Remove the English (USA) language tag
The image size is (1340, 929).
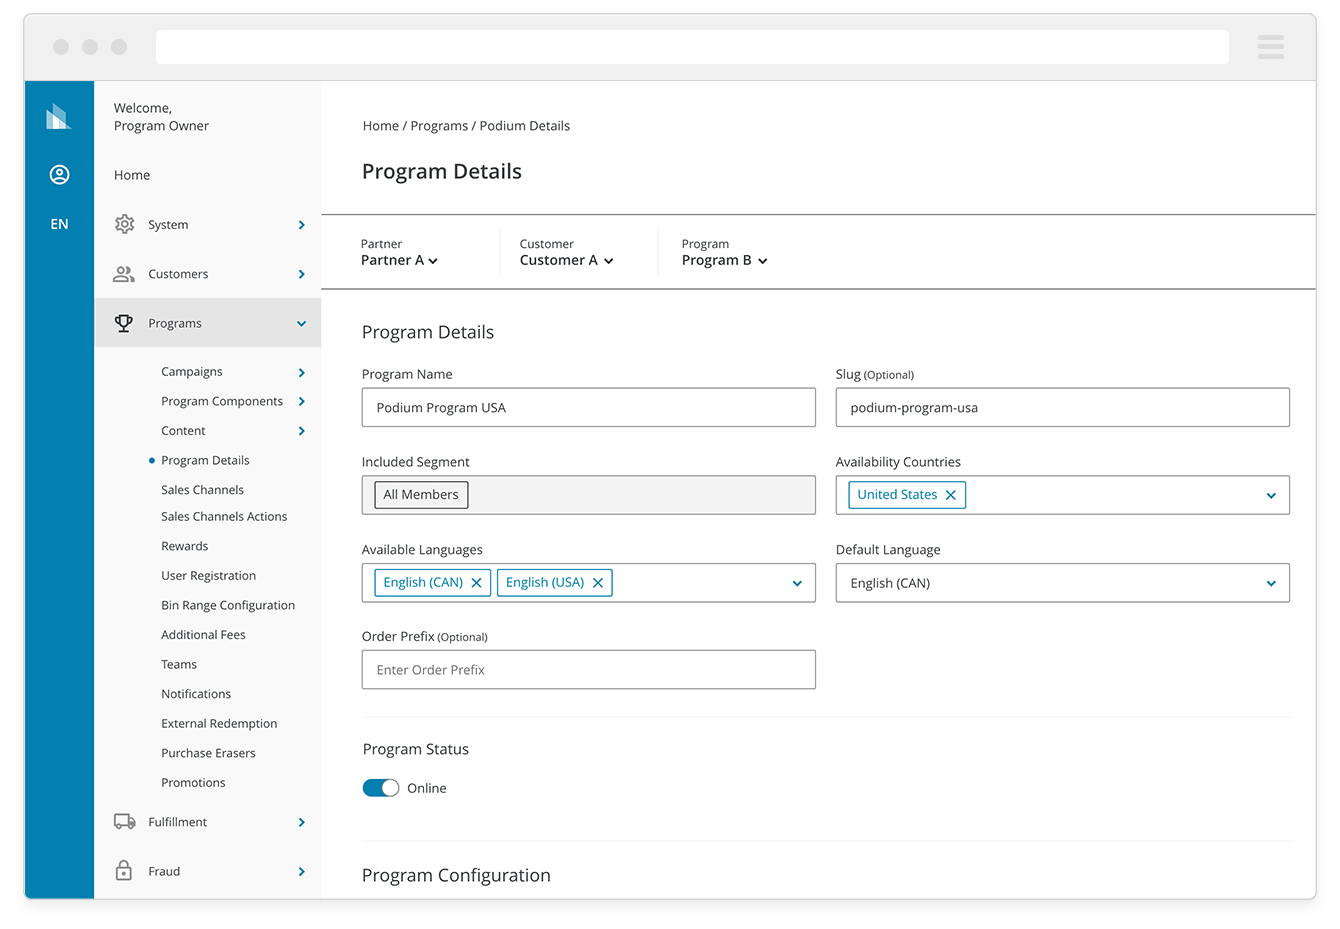coord(598,583)
